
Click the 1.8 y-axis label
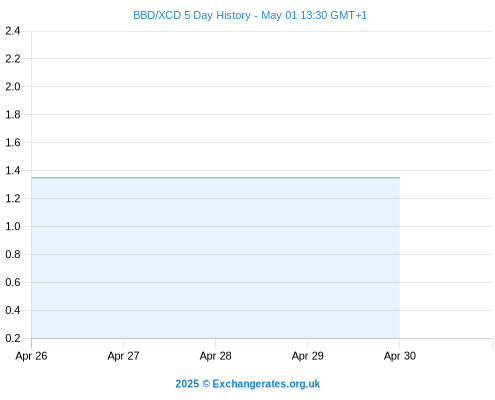[13, 115]
